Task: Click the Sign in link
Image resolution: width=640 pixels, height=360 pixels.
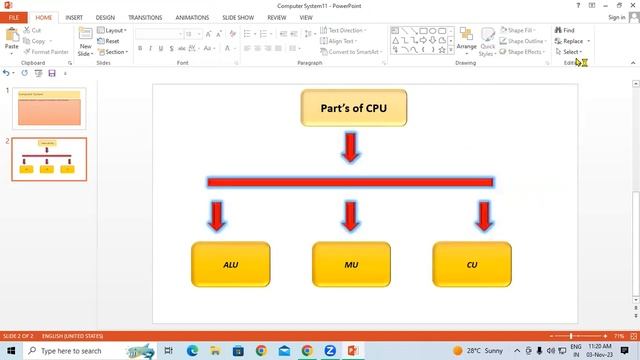Action: point(616,17)
